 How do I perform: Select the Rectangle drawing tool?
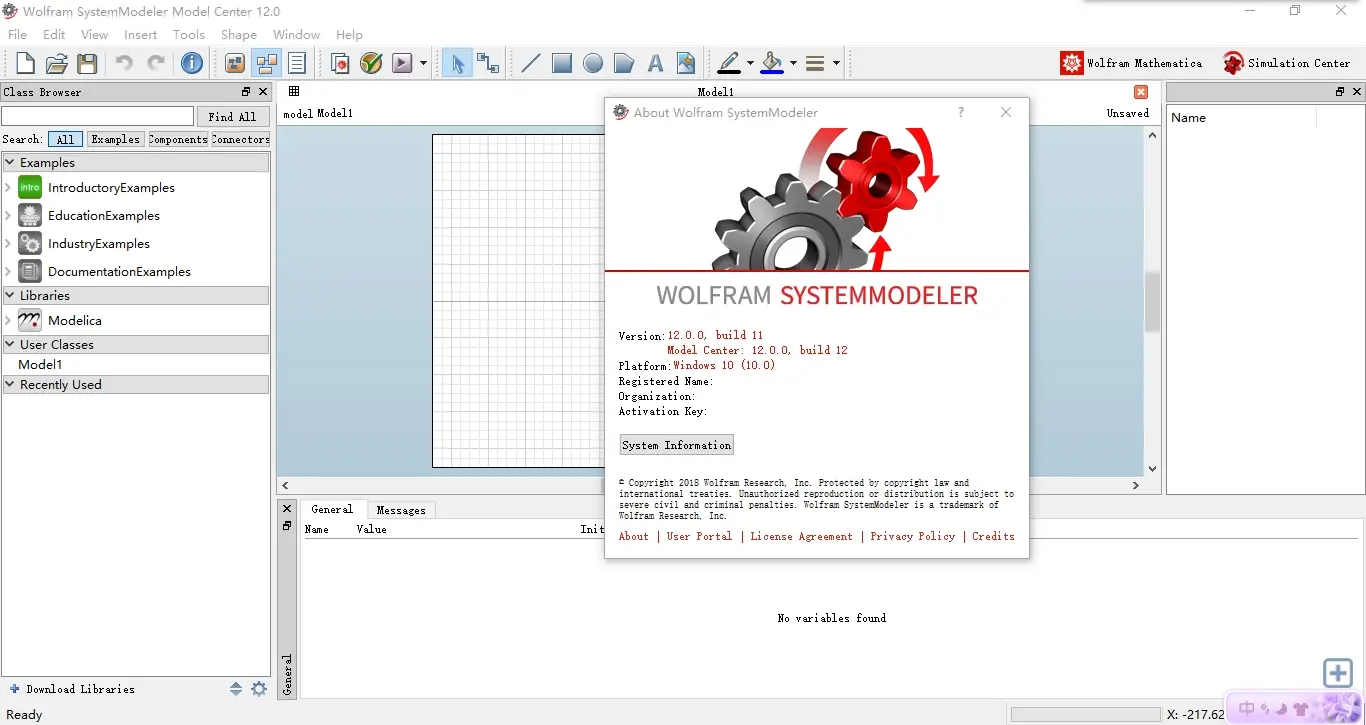[x=562, y=64]
